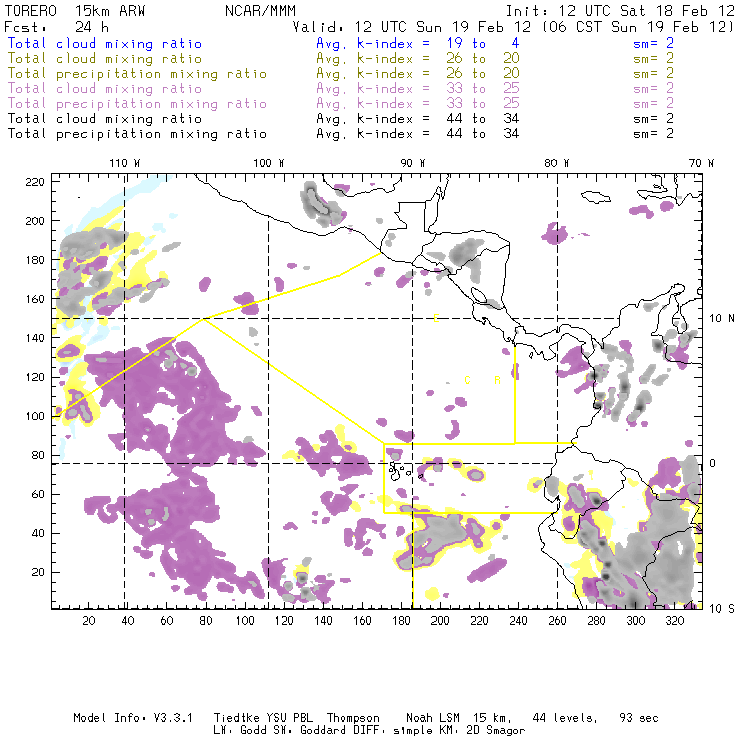Click the "80 W" longitude label
Screen dimensions: 740x740
(x=556, y=163)
